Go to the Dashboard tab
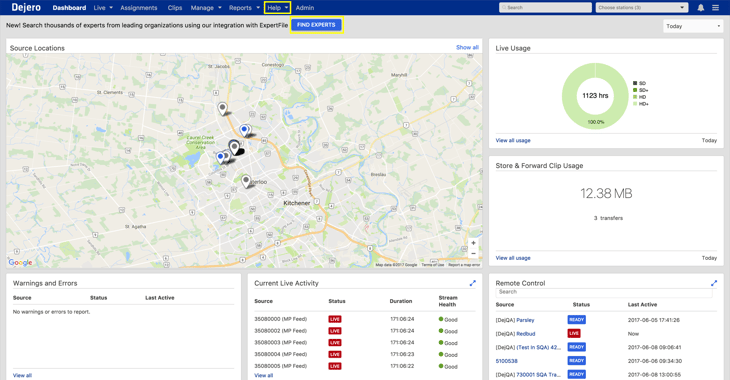Viewport: 730px width, 380px height. point(69,7)
